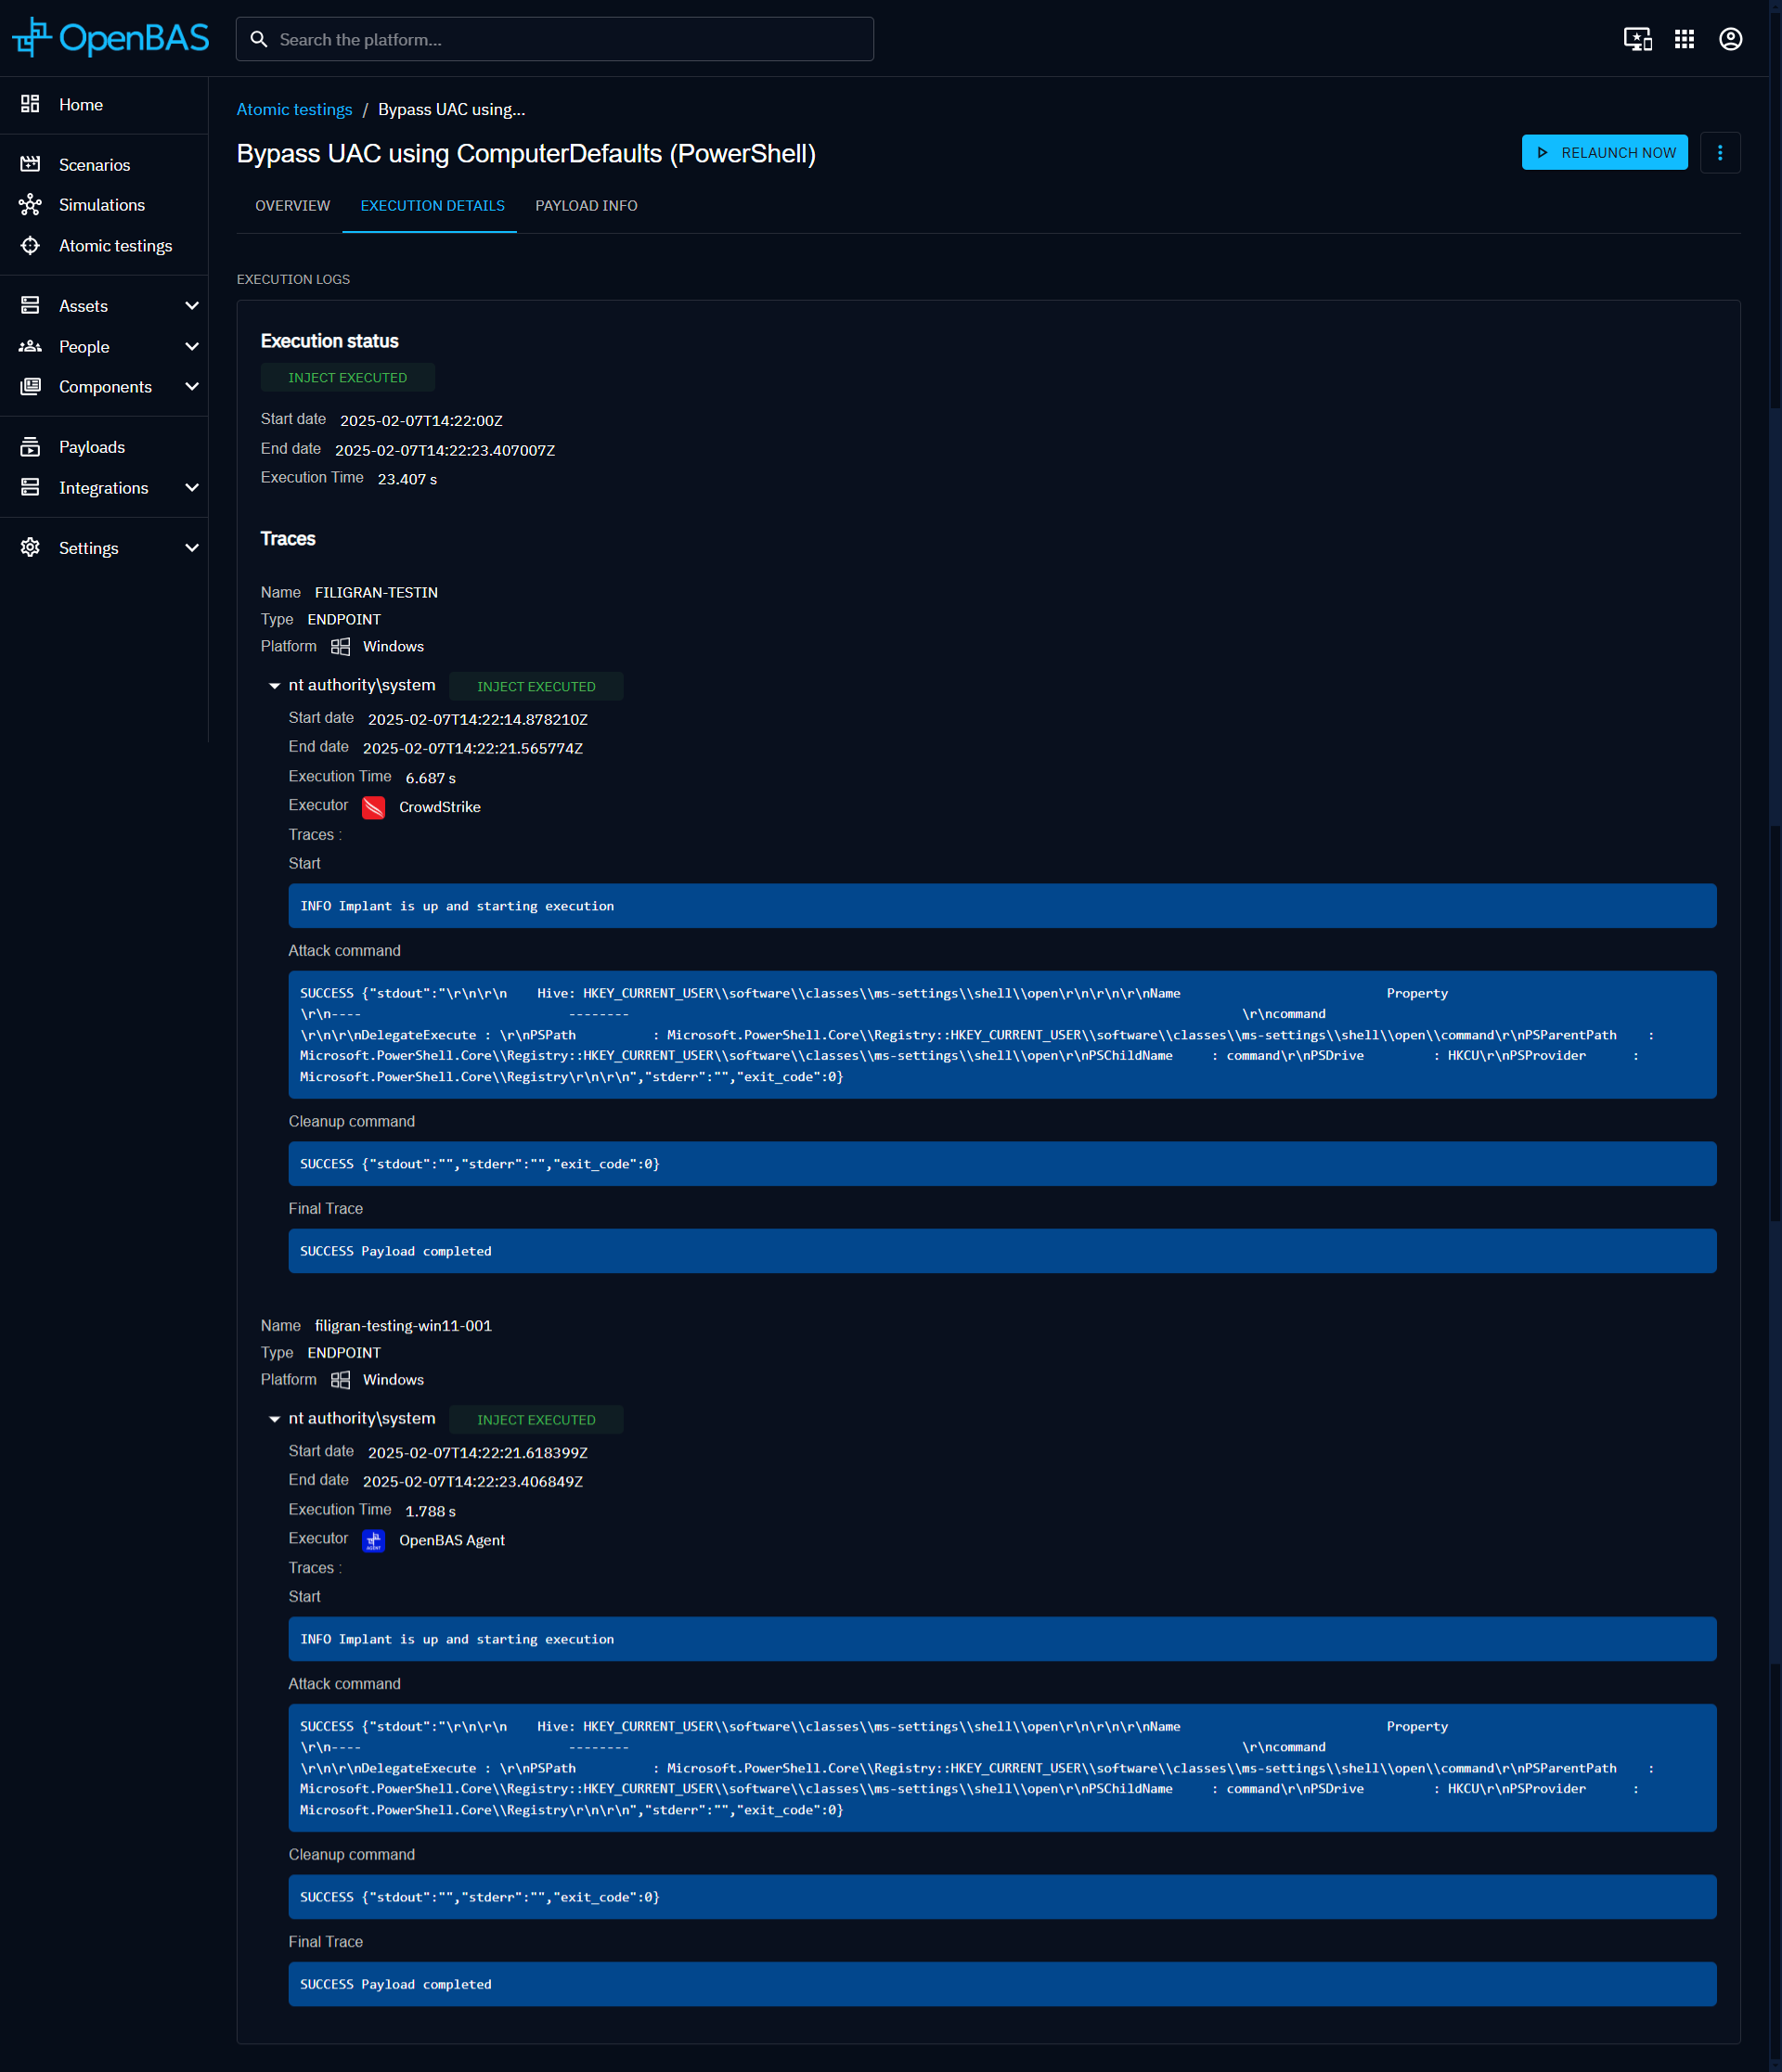The width and height of the screenshot is (1782, 2072).
Task: Go to Simulations in the sidebar
Action: (101, 205)
